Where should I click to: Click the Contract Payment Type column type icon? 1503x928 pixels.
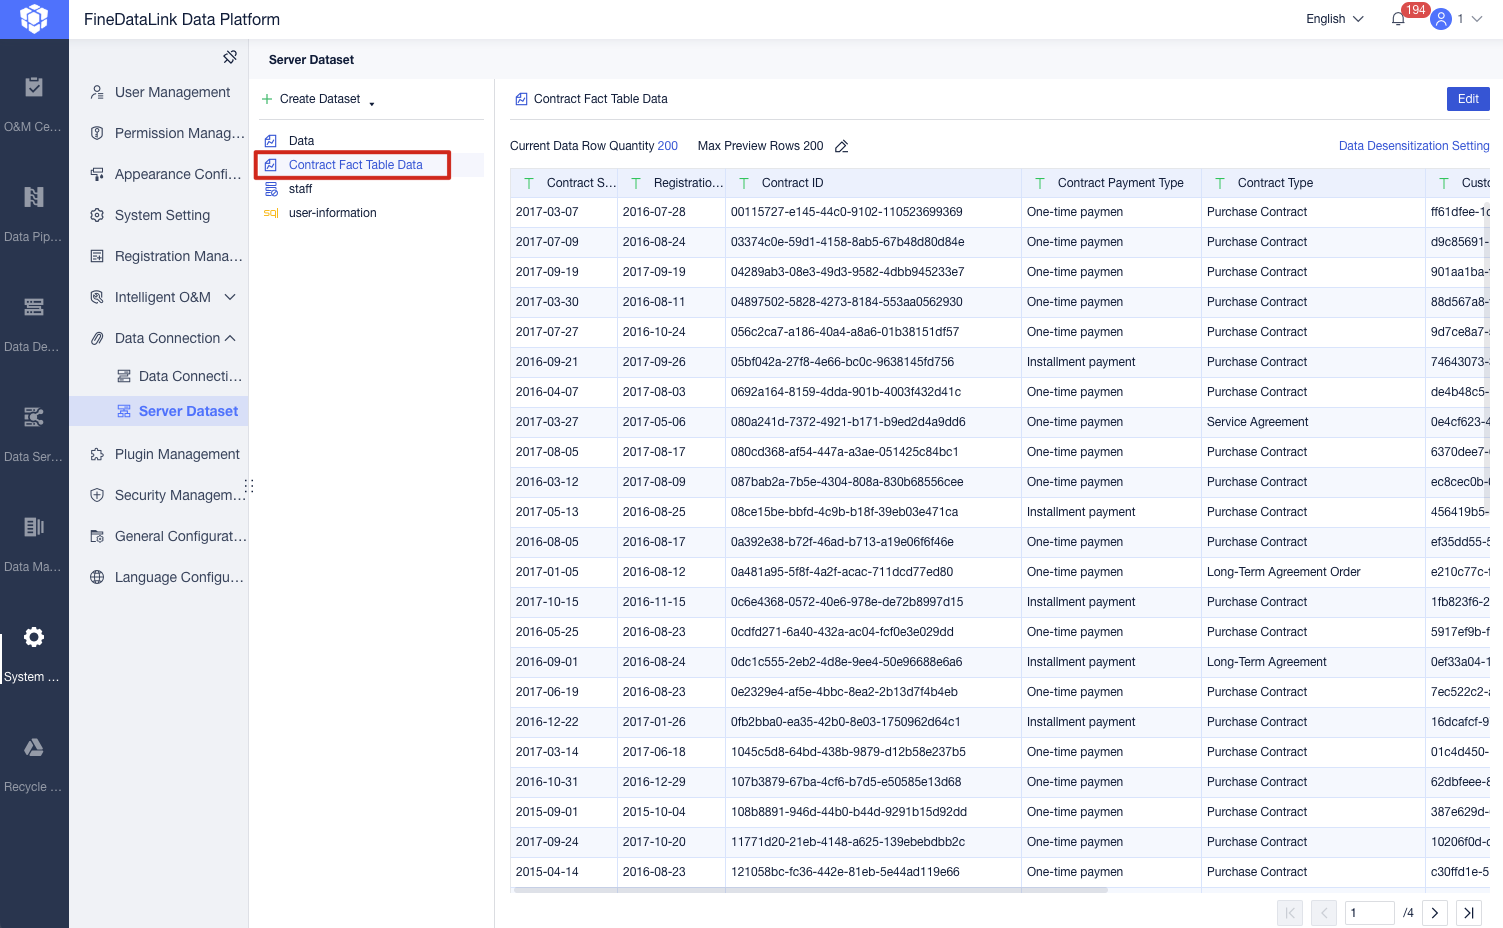click(x=1040, y=183)
